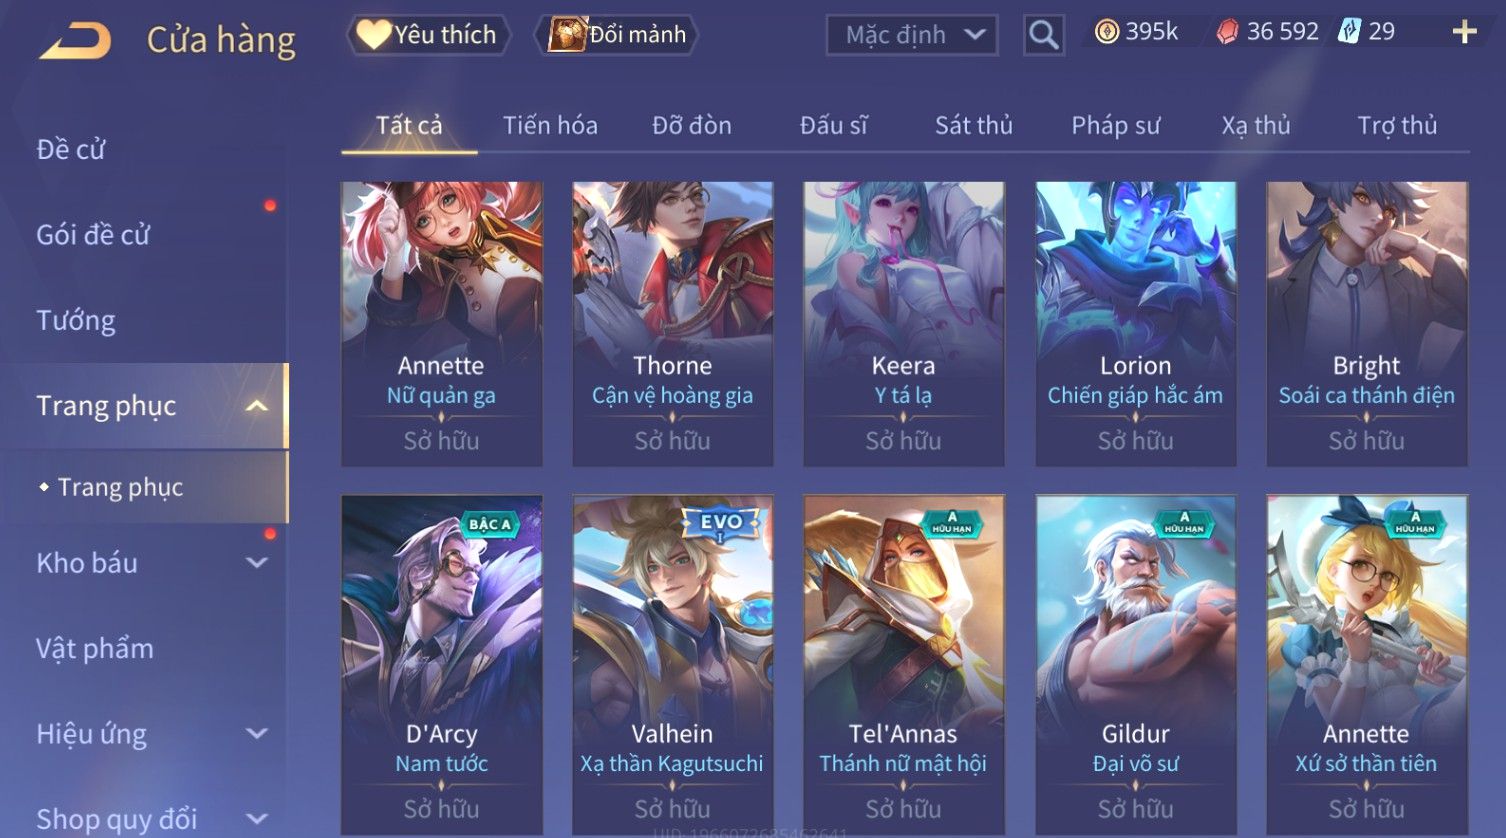
Task: Switch to the Sát thủ tab
Action: [x=974, y=125]
